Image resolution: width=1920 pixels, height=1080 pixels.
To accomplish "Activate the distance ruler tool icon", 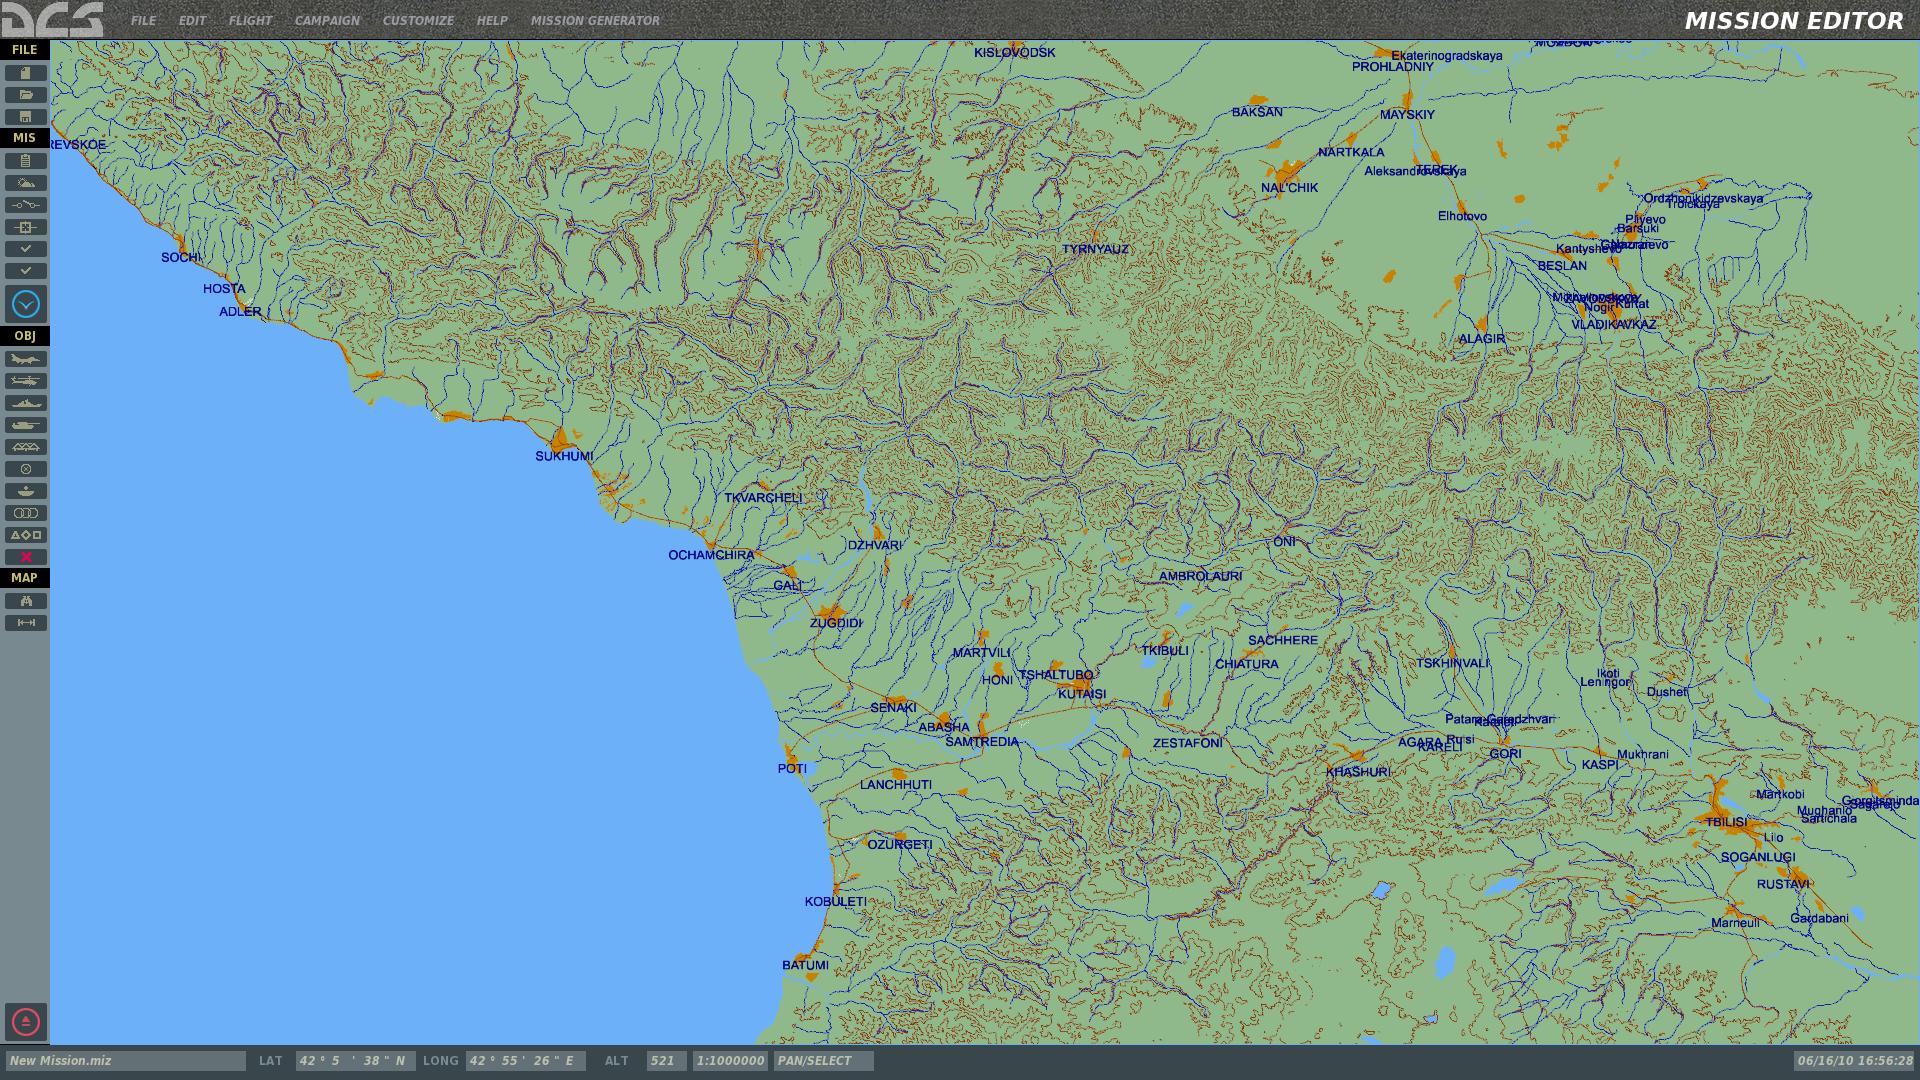I will pyautogui.click(x=26, y=623).
